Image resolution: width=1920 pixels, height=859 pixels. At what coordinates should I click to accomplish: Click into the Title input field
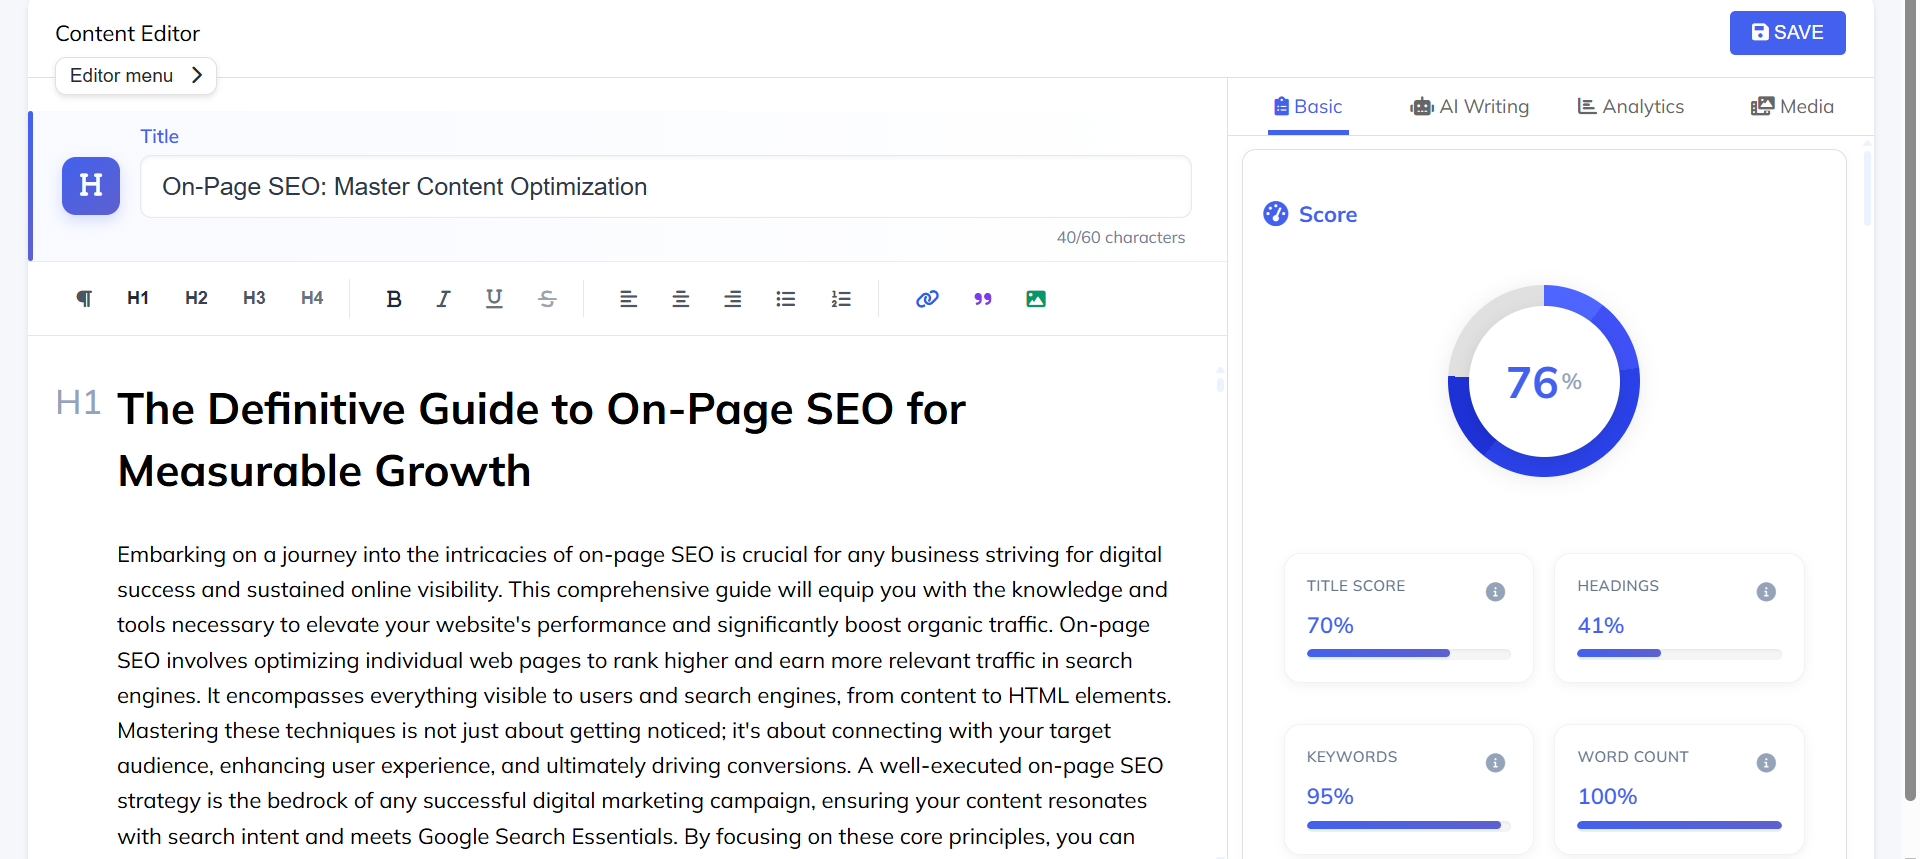pos(665,187)
